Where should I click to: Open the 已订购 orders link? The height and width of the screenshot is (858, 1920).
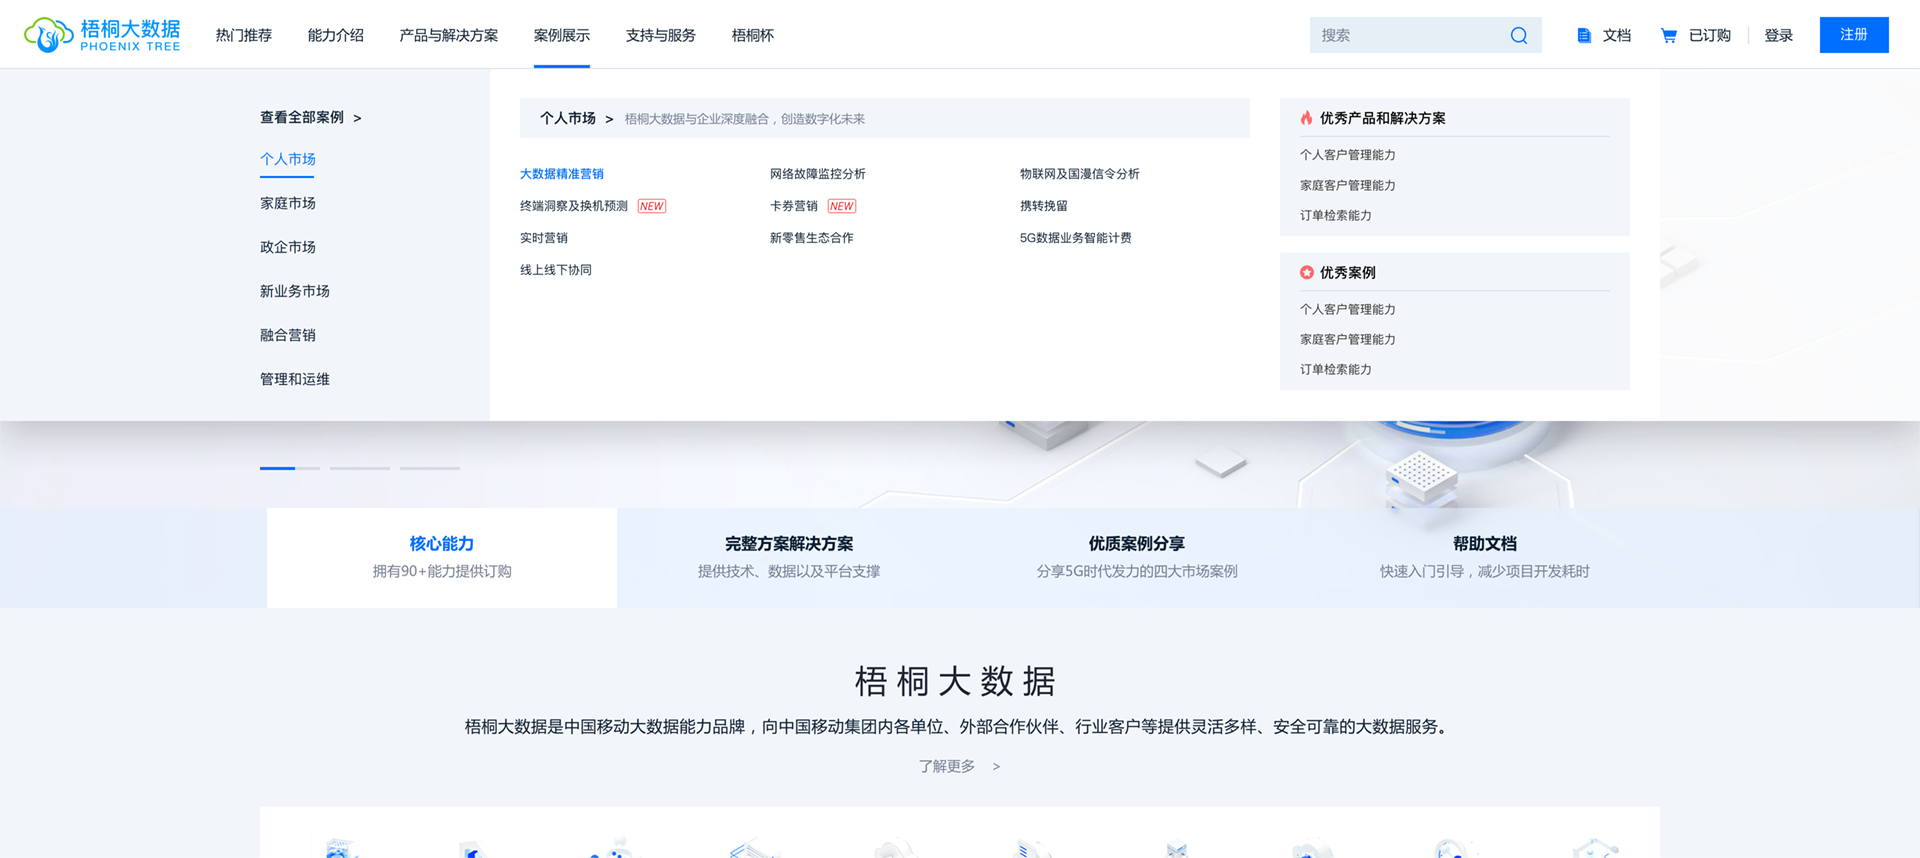[1709, 35]
